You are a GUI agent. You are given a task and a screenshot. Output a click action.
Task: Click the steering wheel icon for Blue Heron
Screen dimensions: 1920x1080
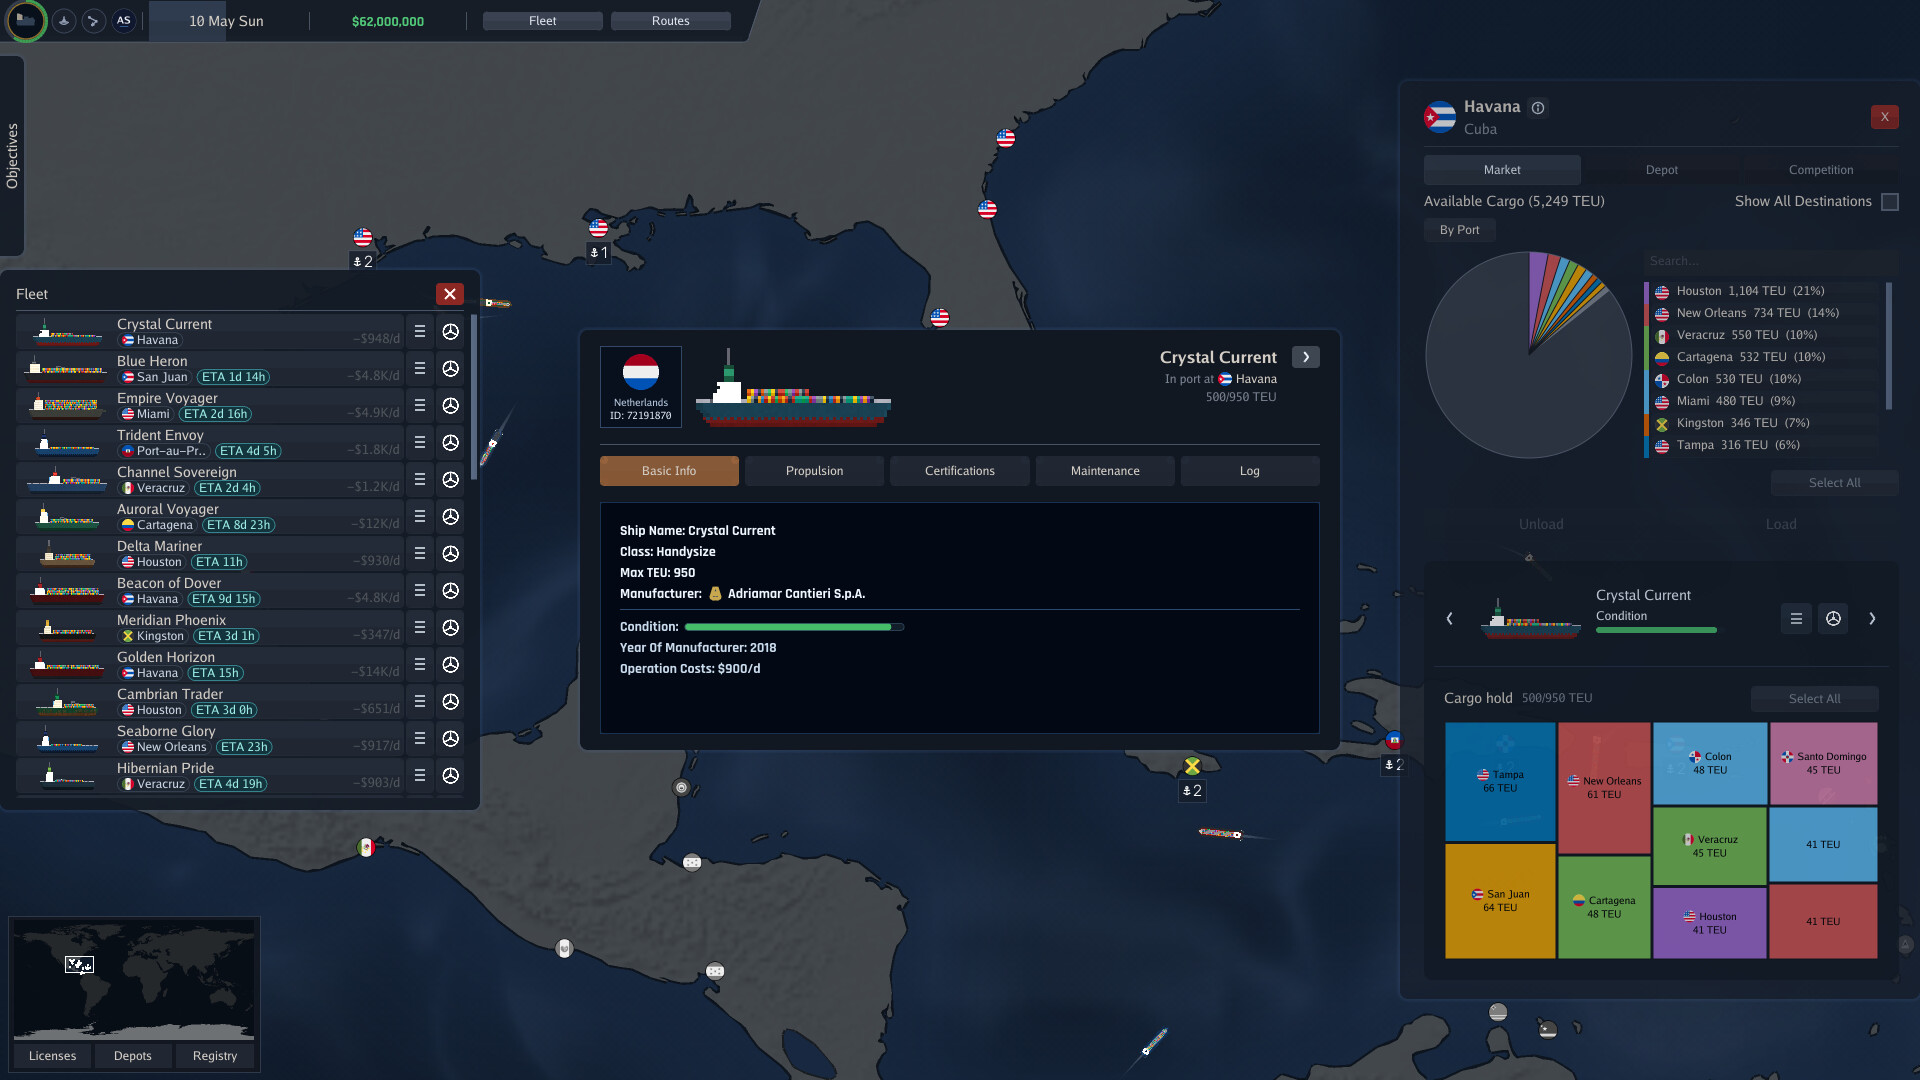tap(451, 369)
